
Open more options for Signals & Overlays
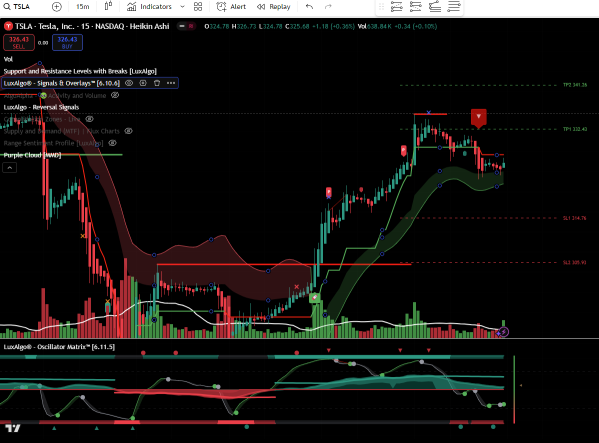(171, 83)
